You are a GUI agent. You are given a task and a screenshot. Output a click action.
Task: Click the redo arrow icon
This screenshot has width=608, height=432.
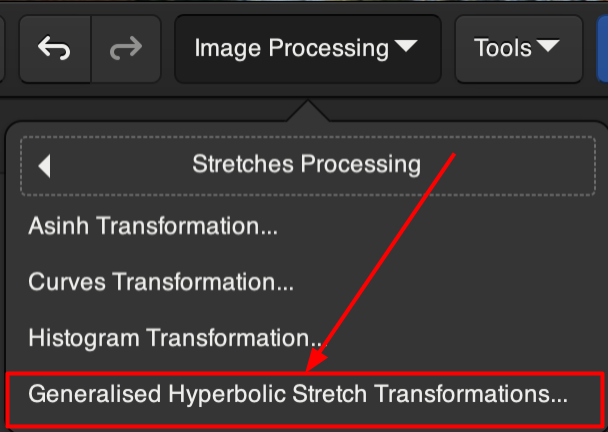coord(125,47)
